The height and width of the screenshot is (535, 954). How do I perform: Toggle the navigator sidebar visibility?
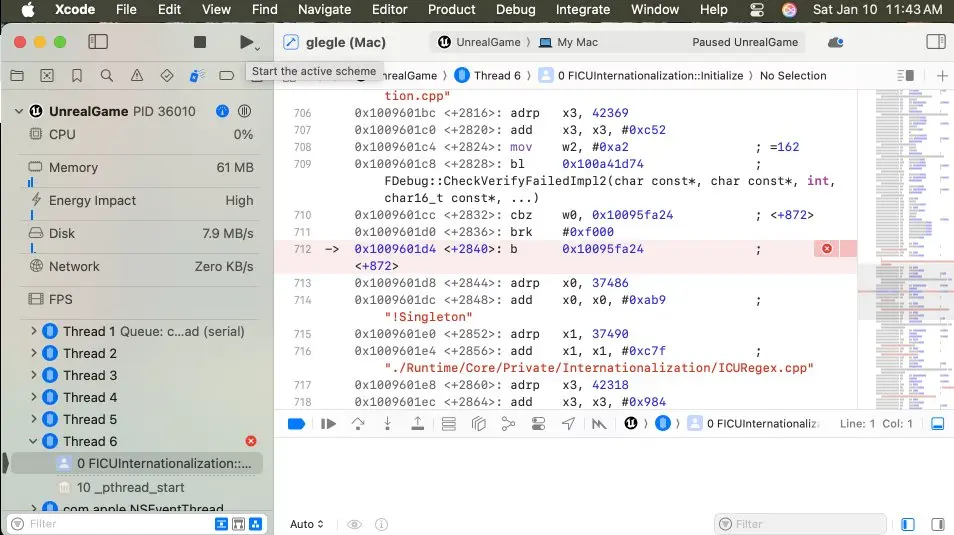pyautogui.click(x=98, y=42)
